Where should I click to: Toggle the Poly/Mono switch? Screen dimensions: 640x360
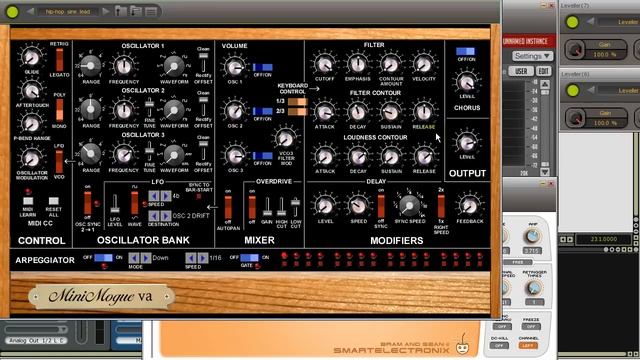[x=60, y=110]
